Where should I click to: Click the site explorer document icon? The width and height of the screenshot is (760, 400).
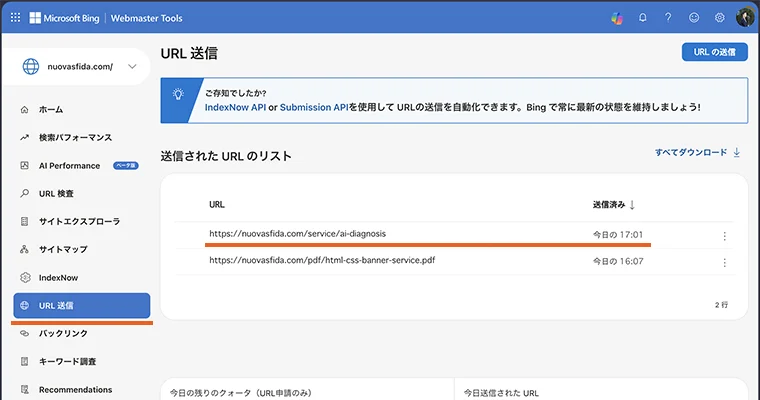point(24,222)
